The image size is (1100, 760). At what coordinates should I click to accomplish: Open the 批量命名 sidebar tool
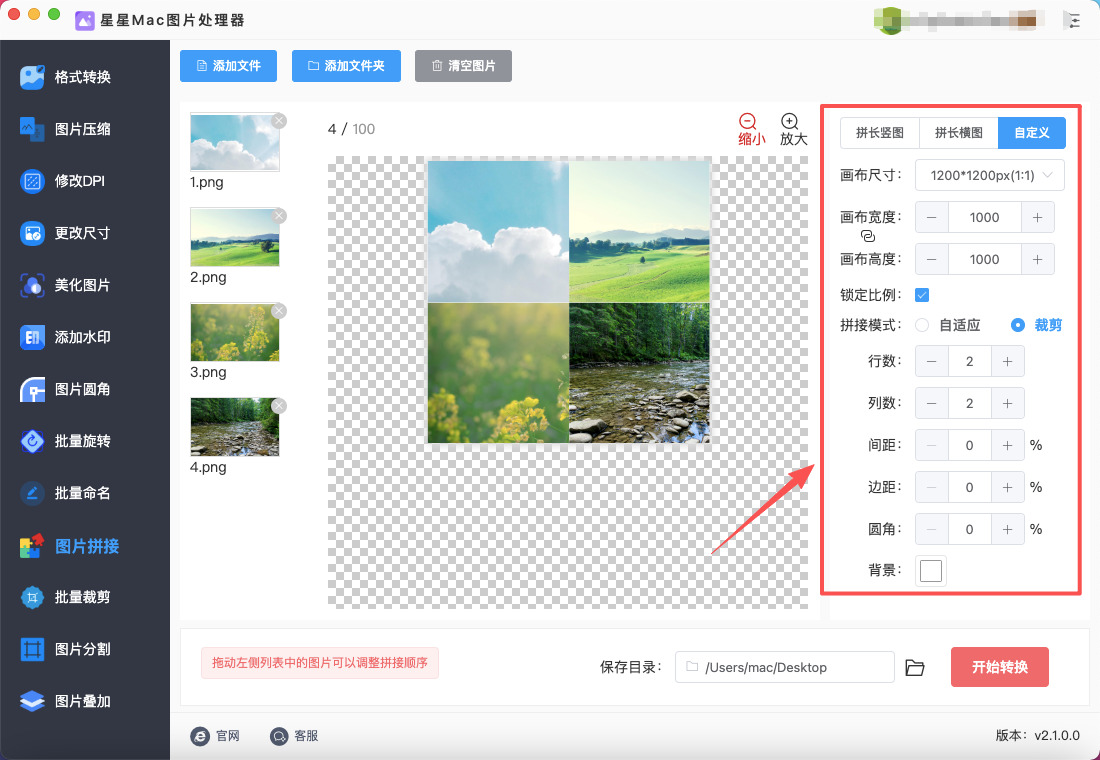[67, 493]
